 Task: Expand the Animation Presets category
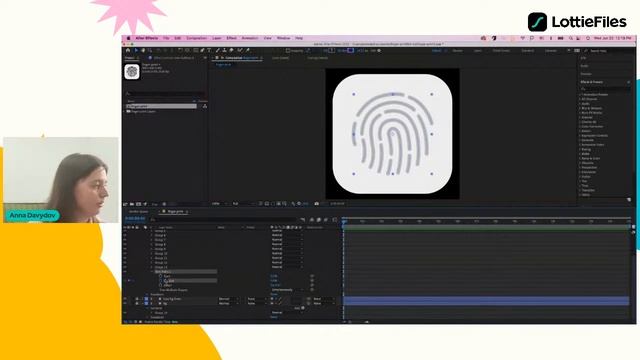coord(580,95)
